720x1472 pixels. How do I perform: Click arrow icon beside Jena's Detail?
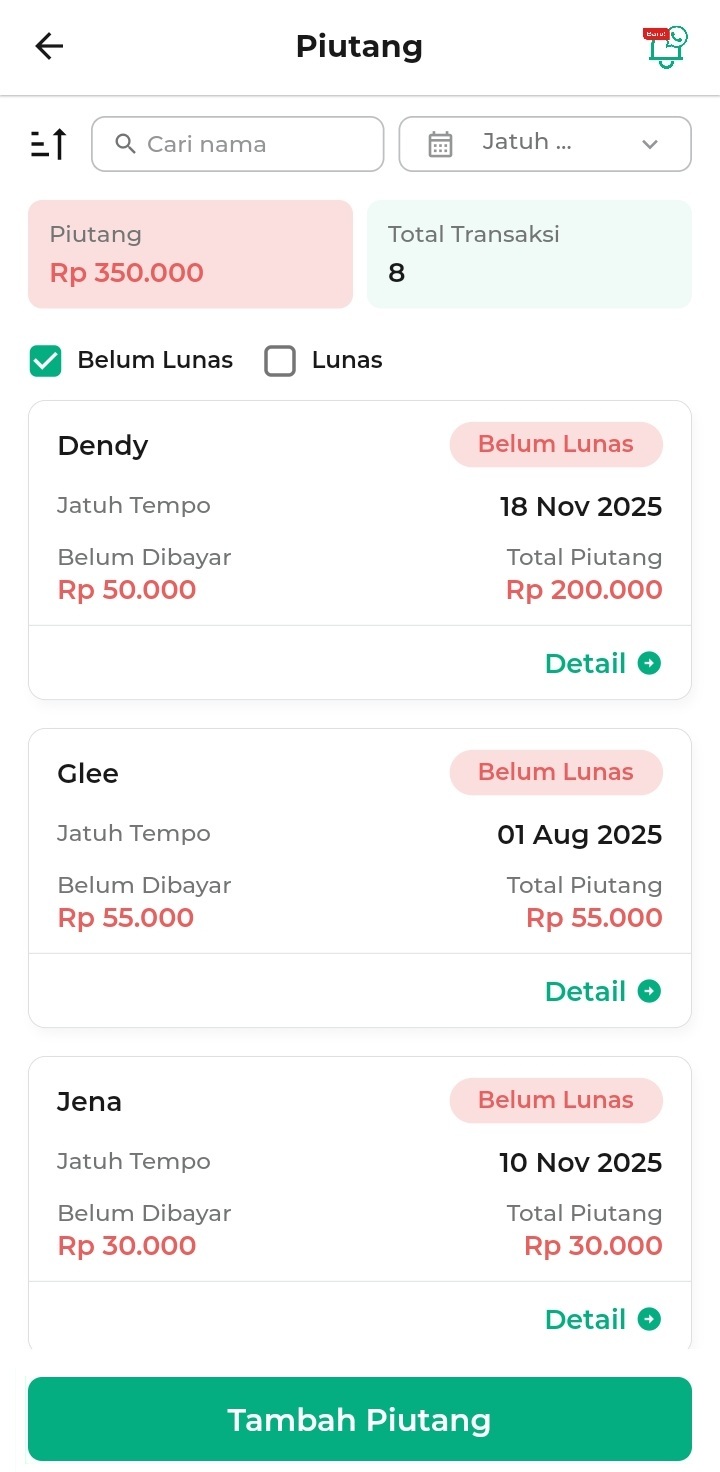click(650, 1319)
